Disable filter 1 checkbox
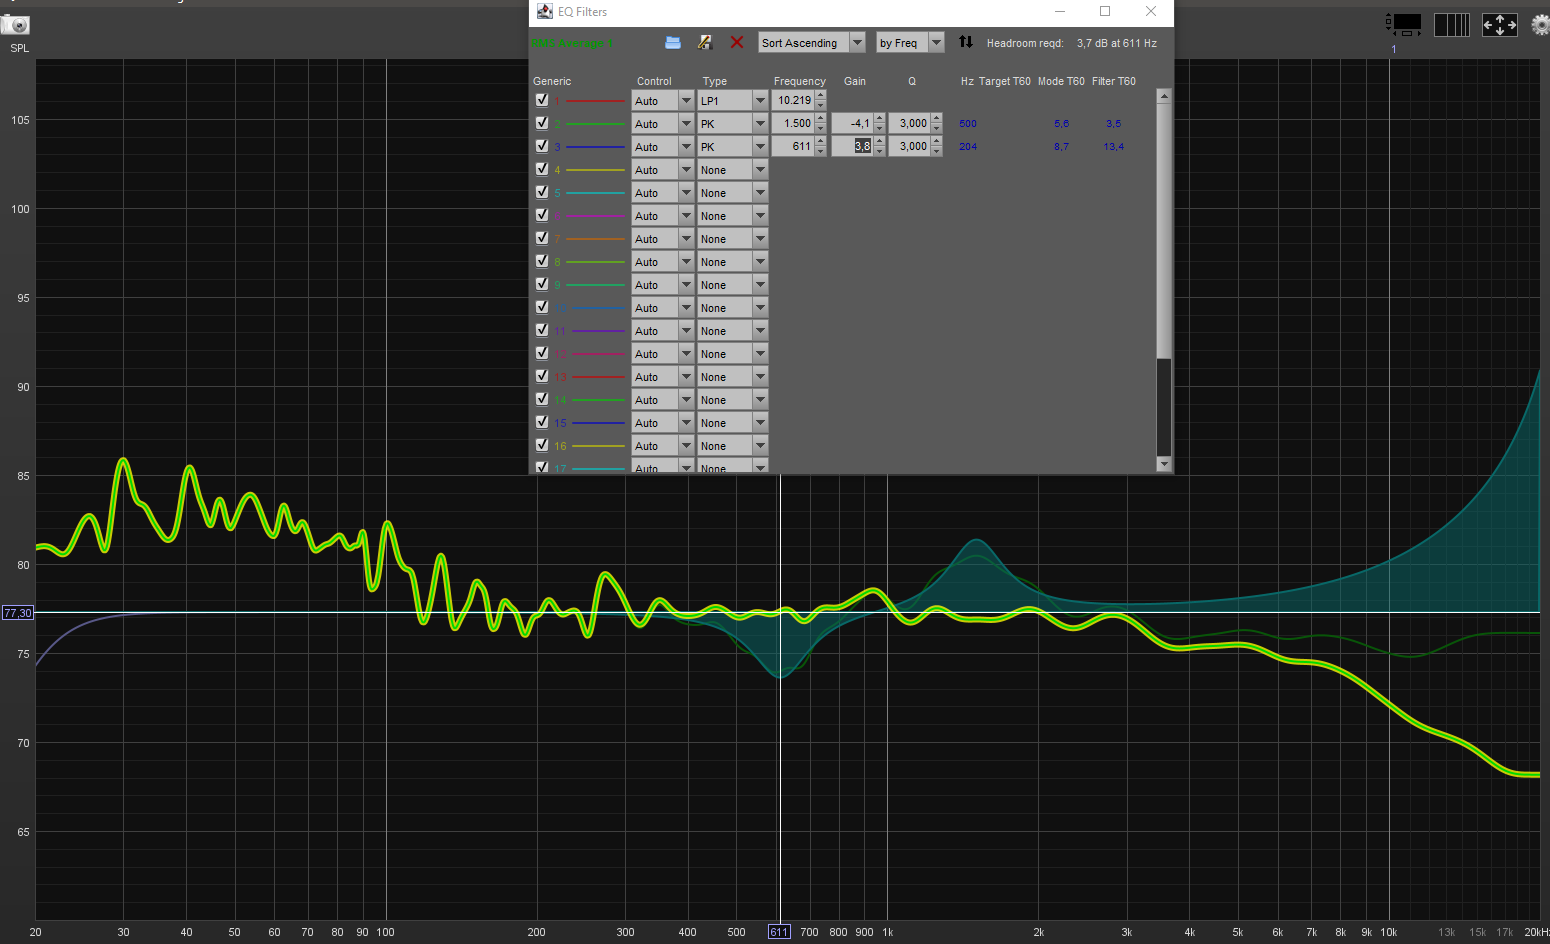Image resolution: width=1550 pixels, height=944 pixels. pos(542,100)
